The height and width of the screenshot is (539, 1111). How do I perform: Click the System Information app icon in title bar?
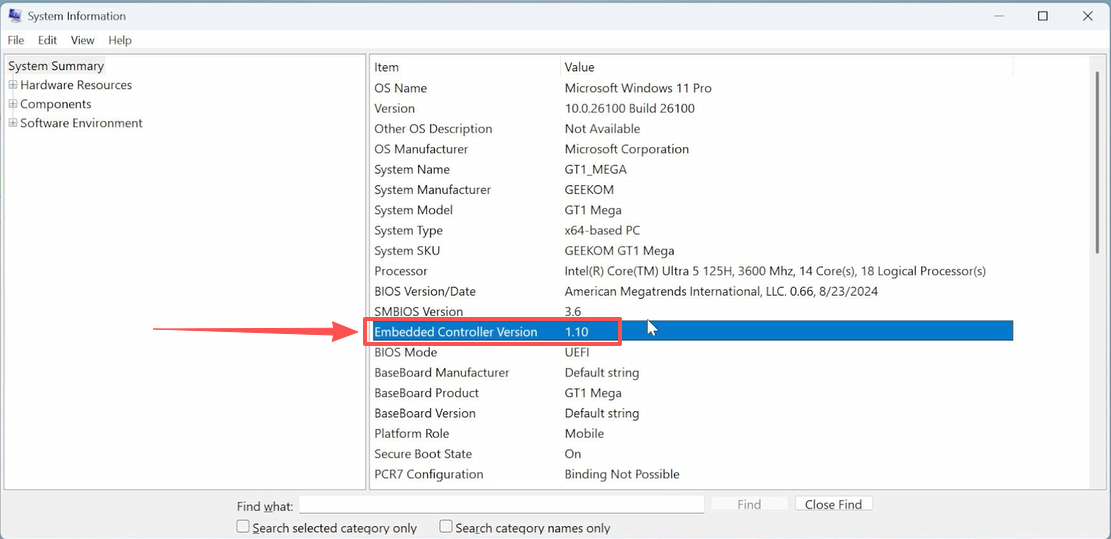point(13,16)
